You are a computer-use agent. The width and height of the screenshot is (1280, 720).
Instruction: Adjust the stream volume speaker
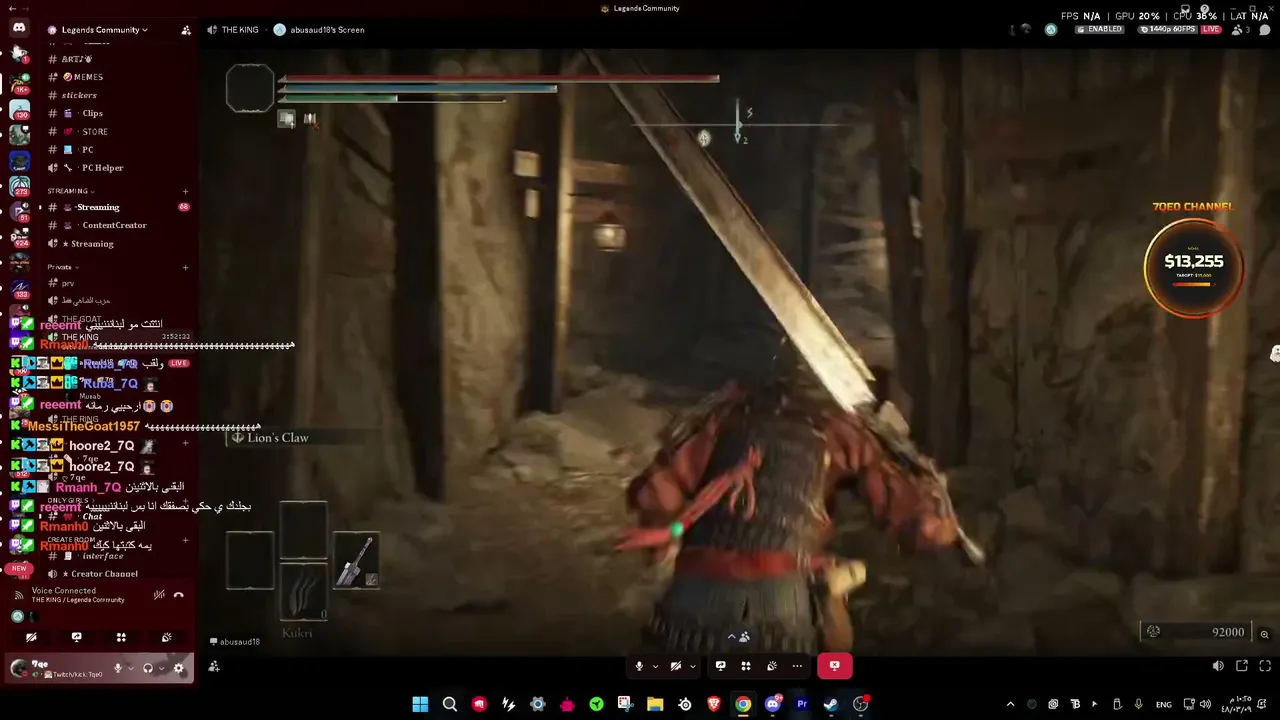(x=1218, y=666)
